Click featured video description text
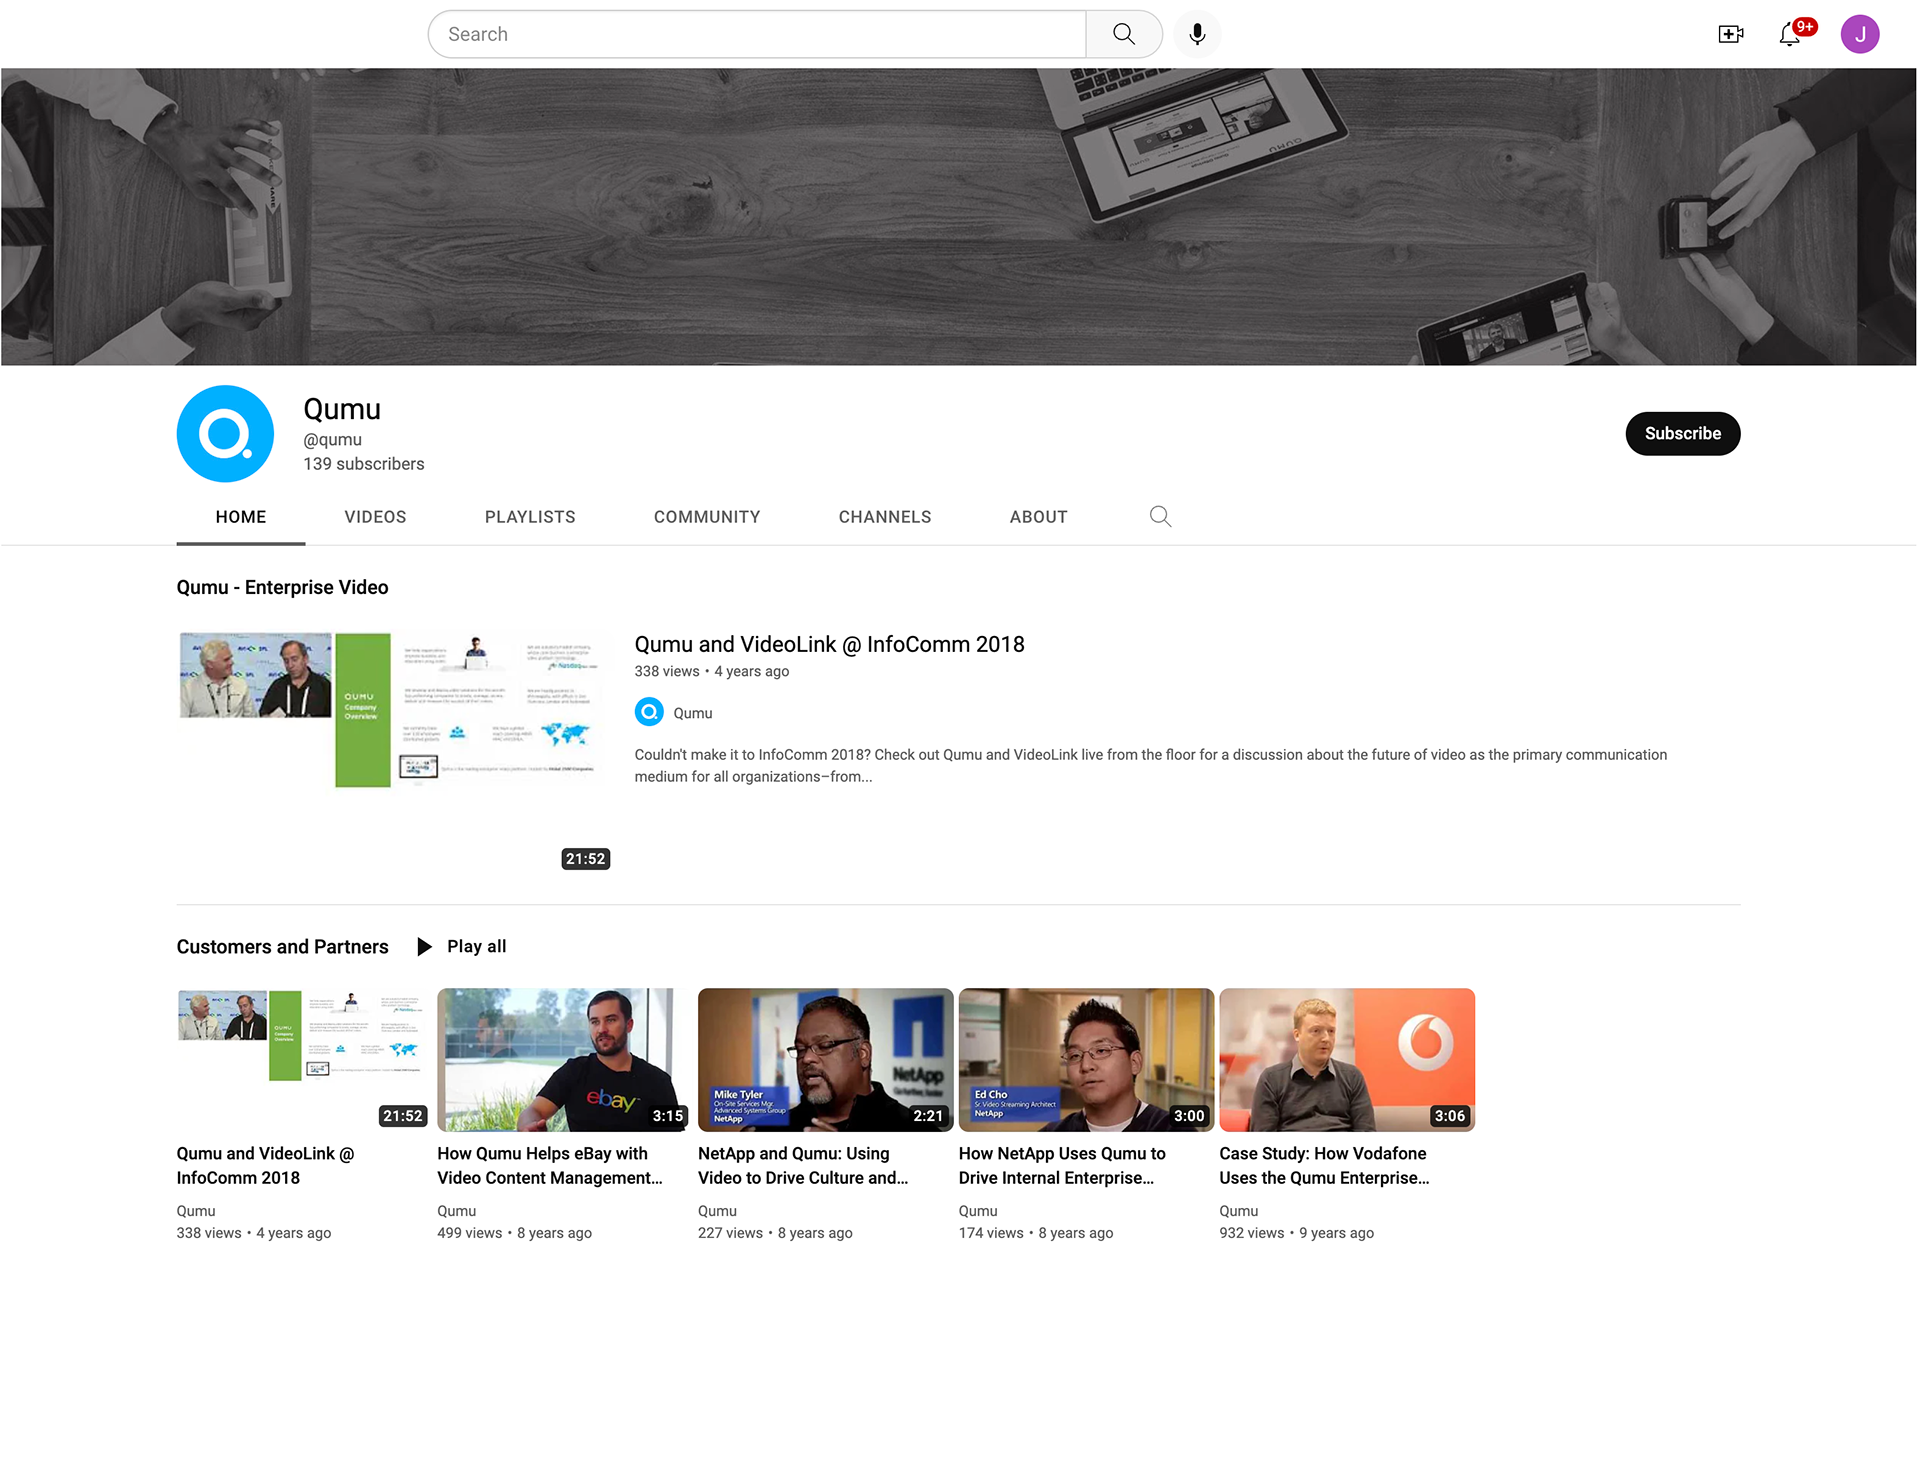 coord(1150,766)
